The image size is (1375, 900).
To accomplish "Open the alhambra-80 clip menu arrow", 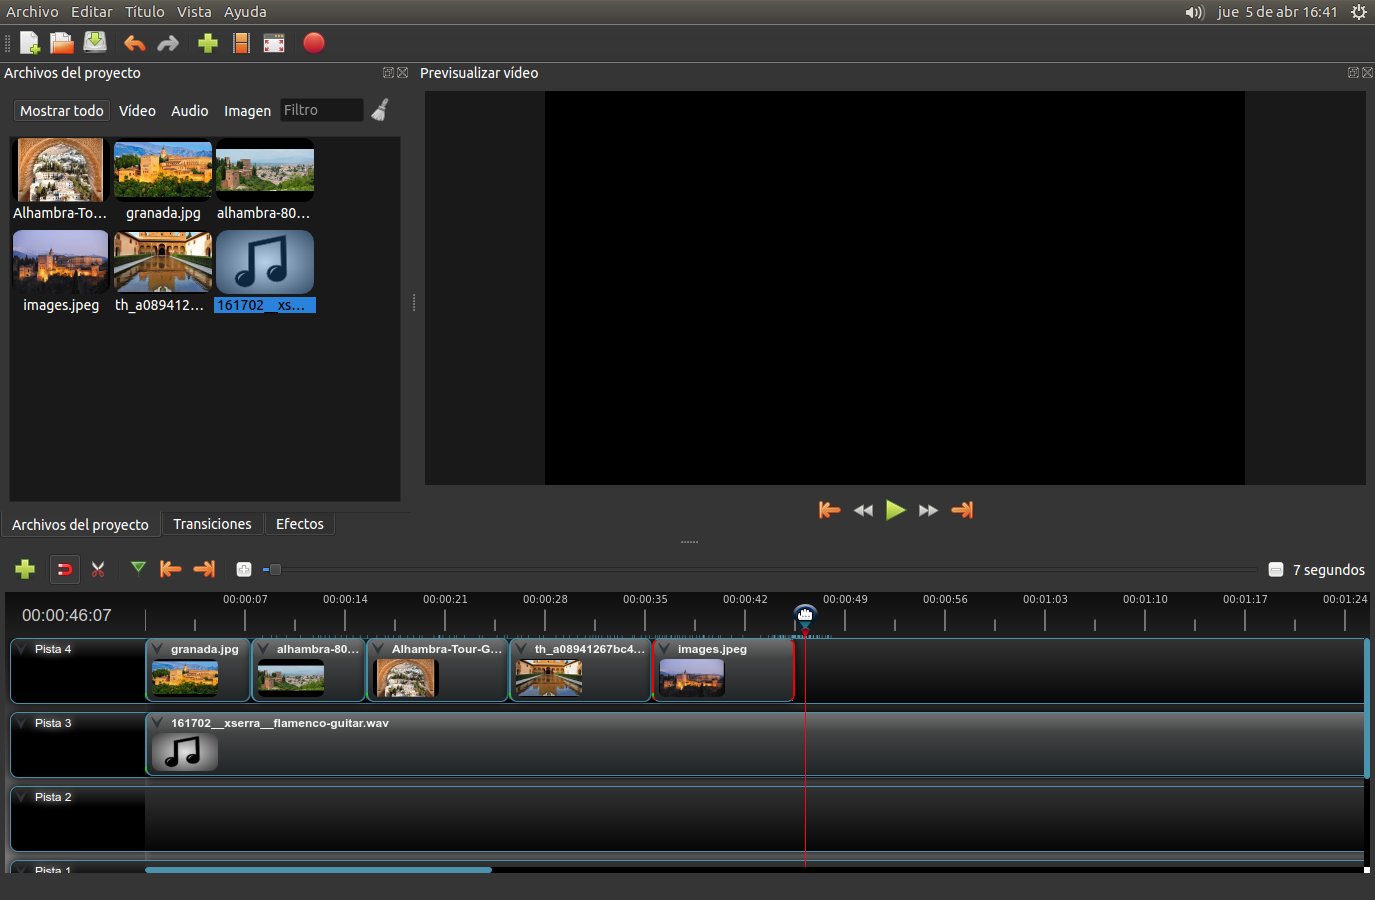I will point(264,649).
